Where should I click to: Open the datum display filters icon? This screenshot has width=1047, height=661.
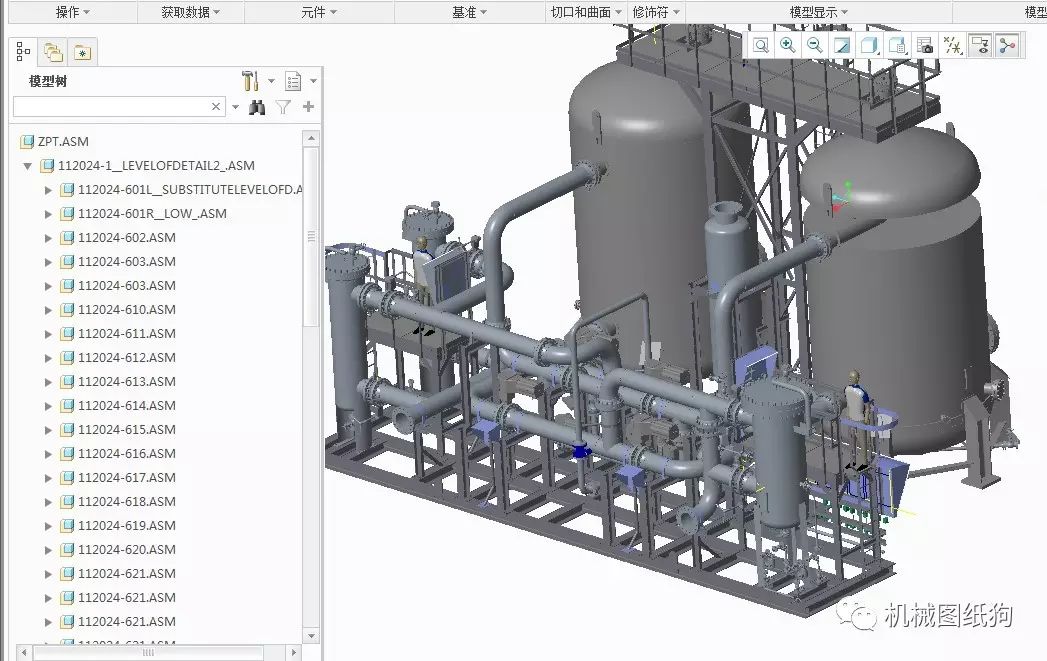(x=952, y=45)
